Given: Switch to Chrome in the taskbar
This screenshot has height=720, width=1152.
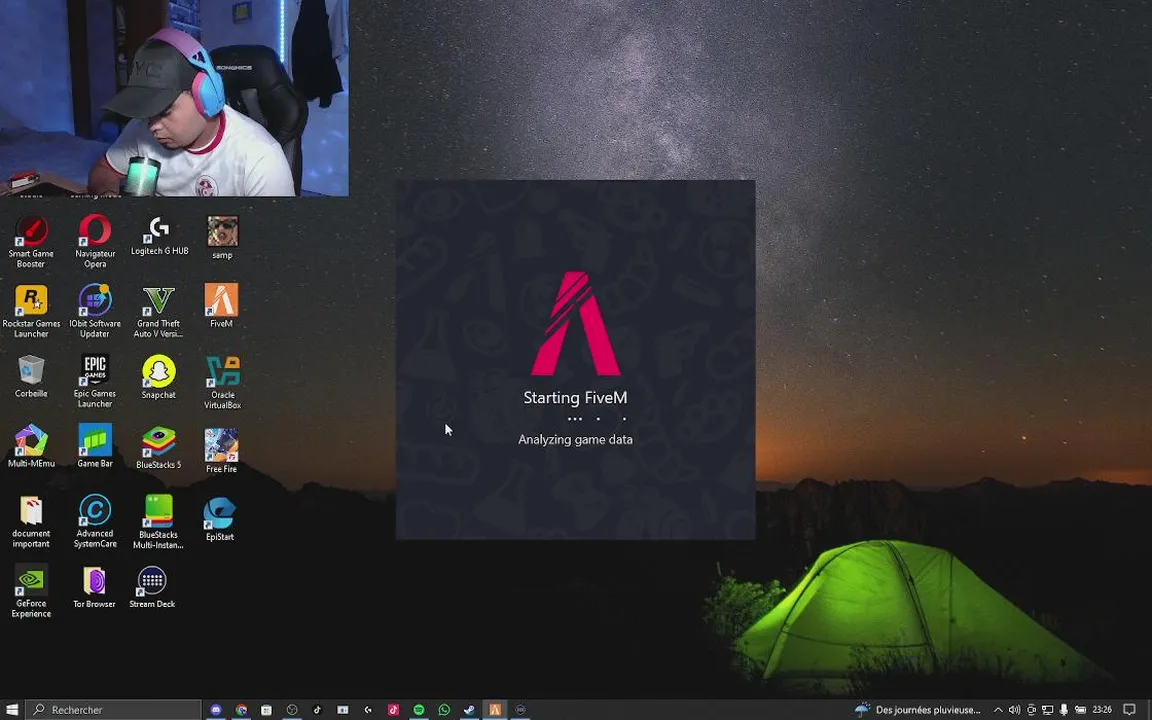Looking at the screenshot, I should coord(241,710).
